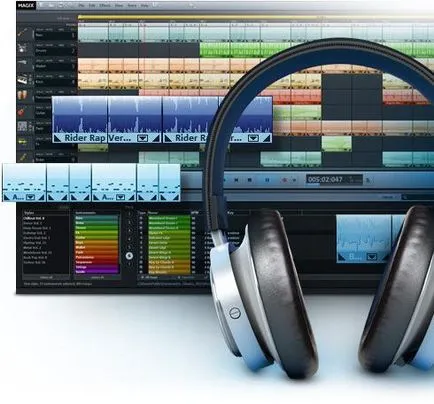Viewport: 434px width, 404px height.
Task: Click the Select all button under Styles
Action: pos(46,277)
